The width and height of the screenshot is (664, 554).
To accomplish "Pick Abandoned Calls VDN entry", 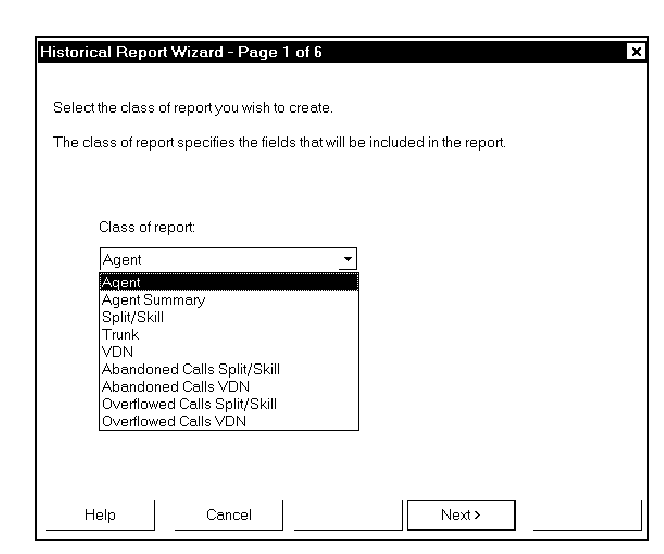I will [229, 387].
